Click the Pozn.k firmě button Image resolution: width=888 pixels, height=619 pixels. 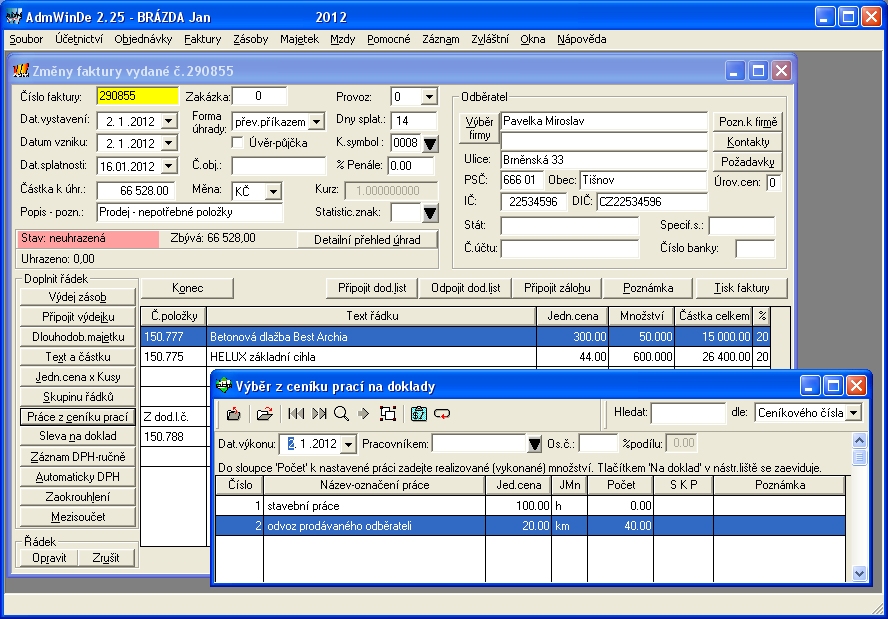748,122
